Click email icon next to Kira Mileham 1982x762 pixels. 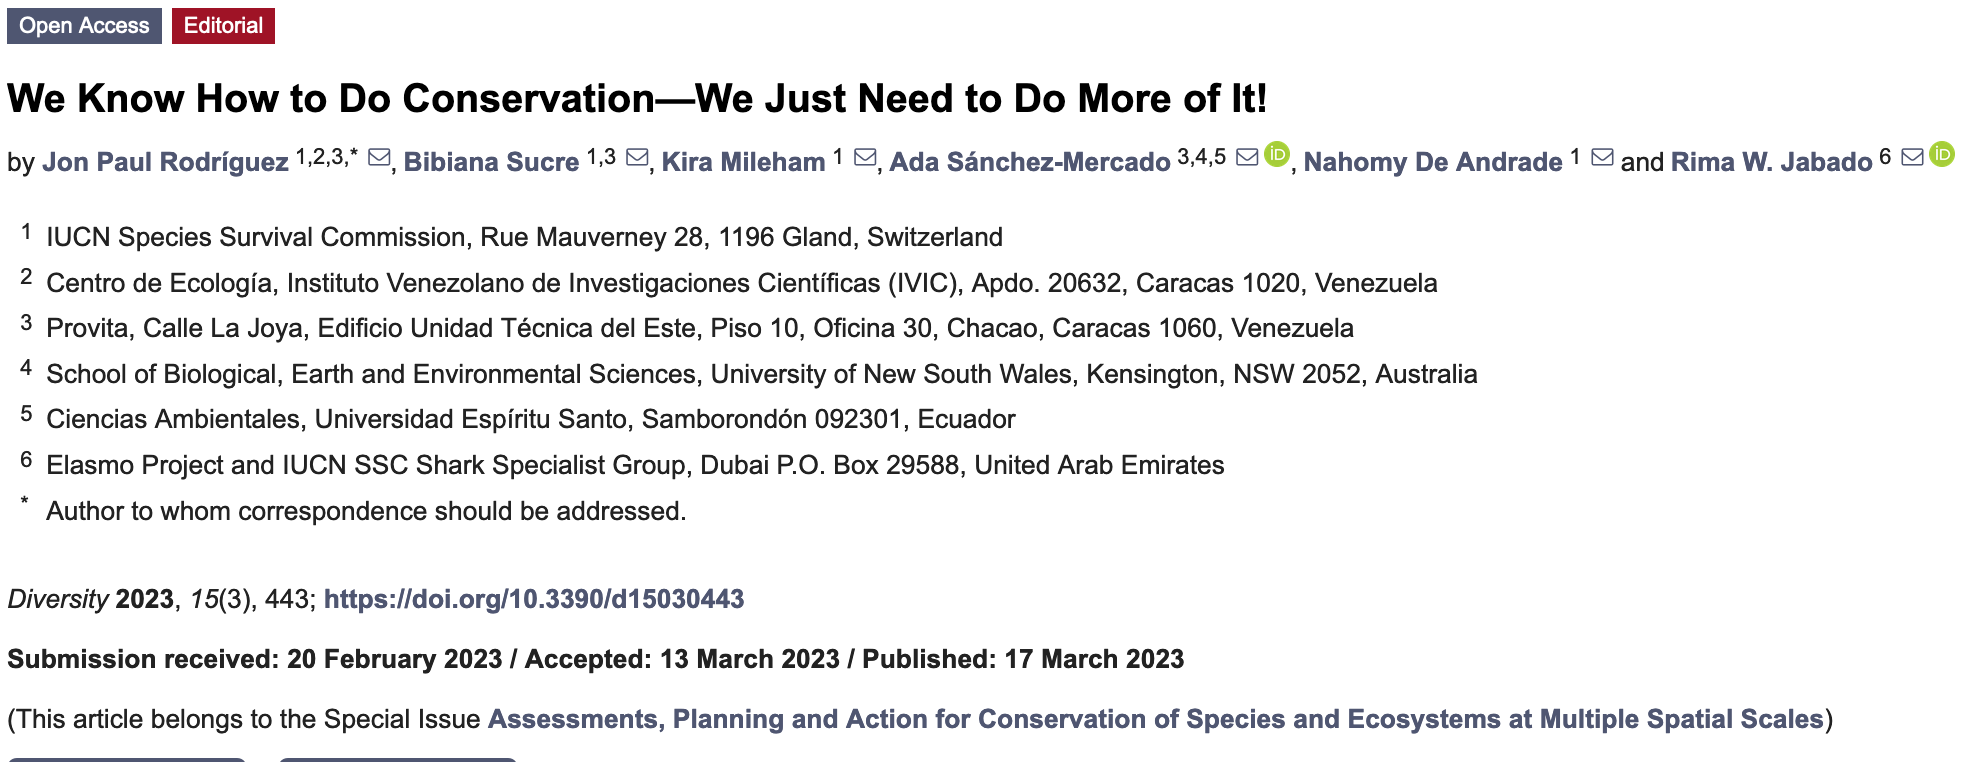click(866, 158)
